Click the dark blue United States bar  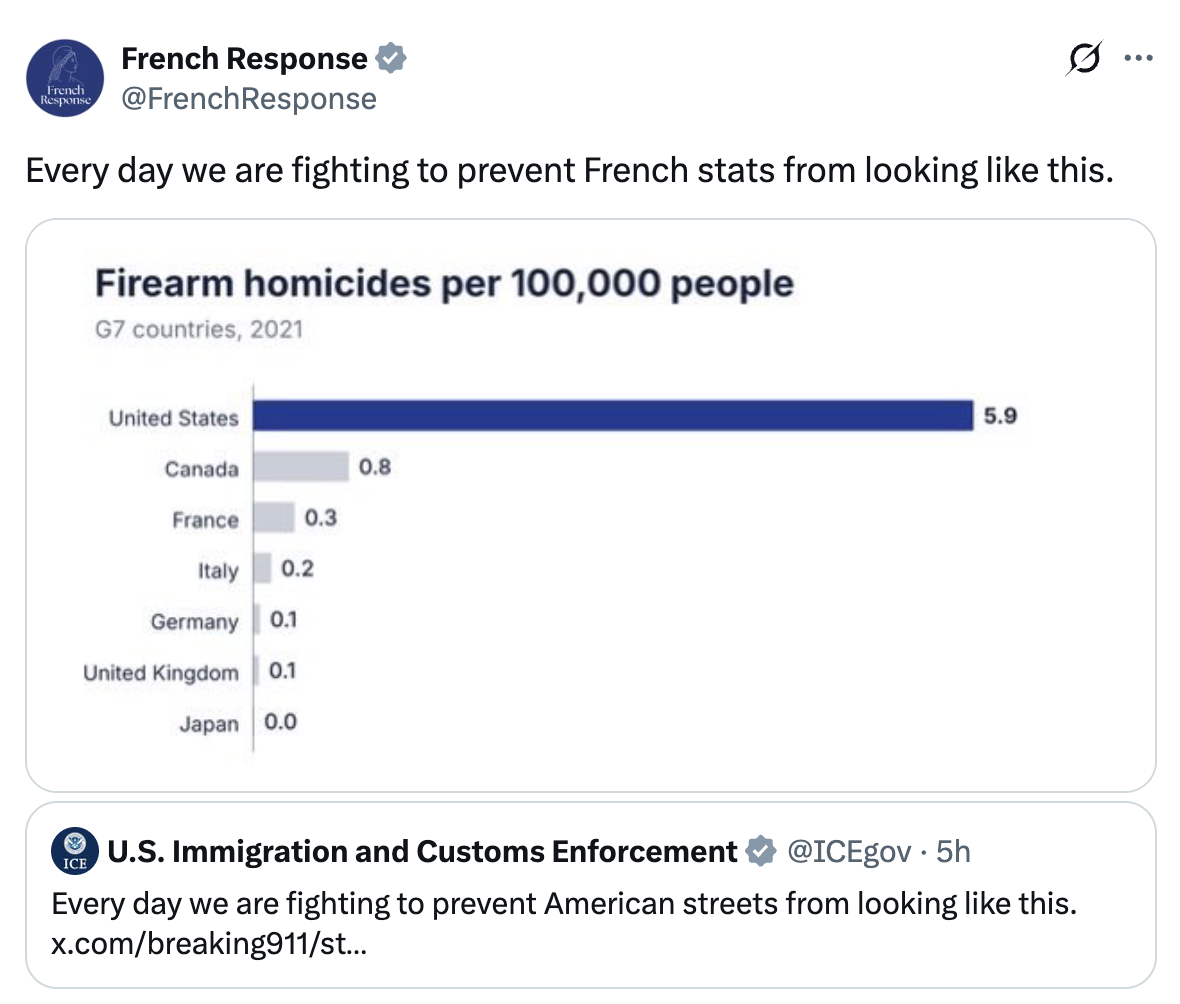(x=613, y=415)
